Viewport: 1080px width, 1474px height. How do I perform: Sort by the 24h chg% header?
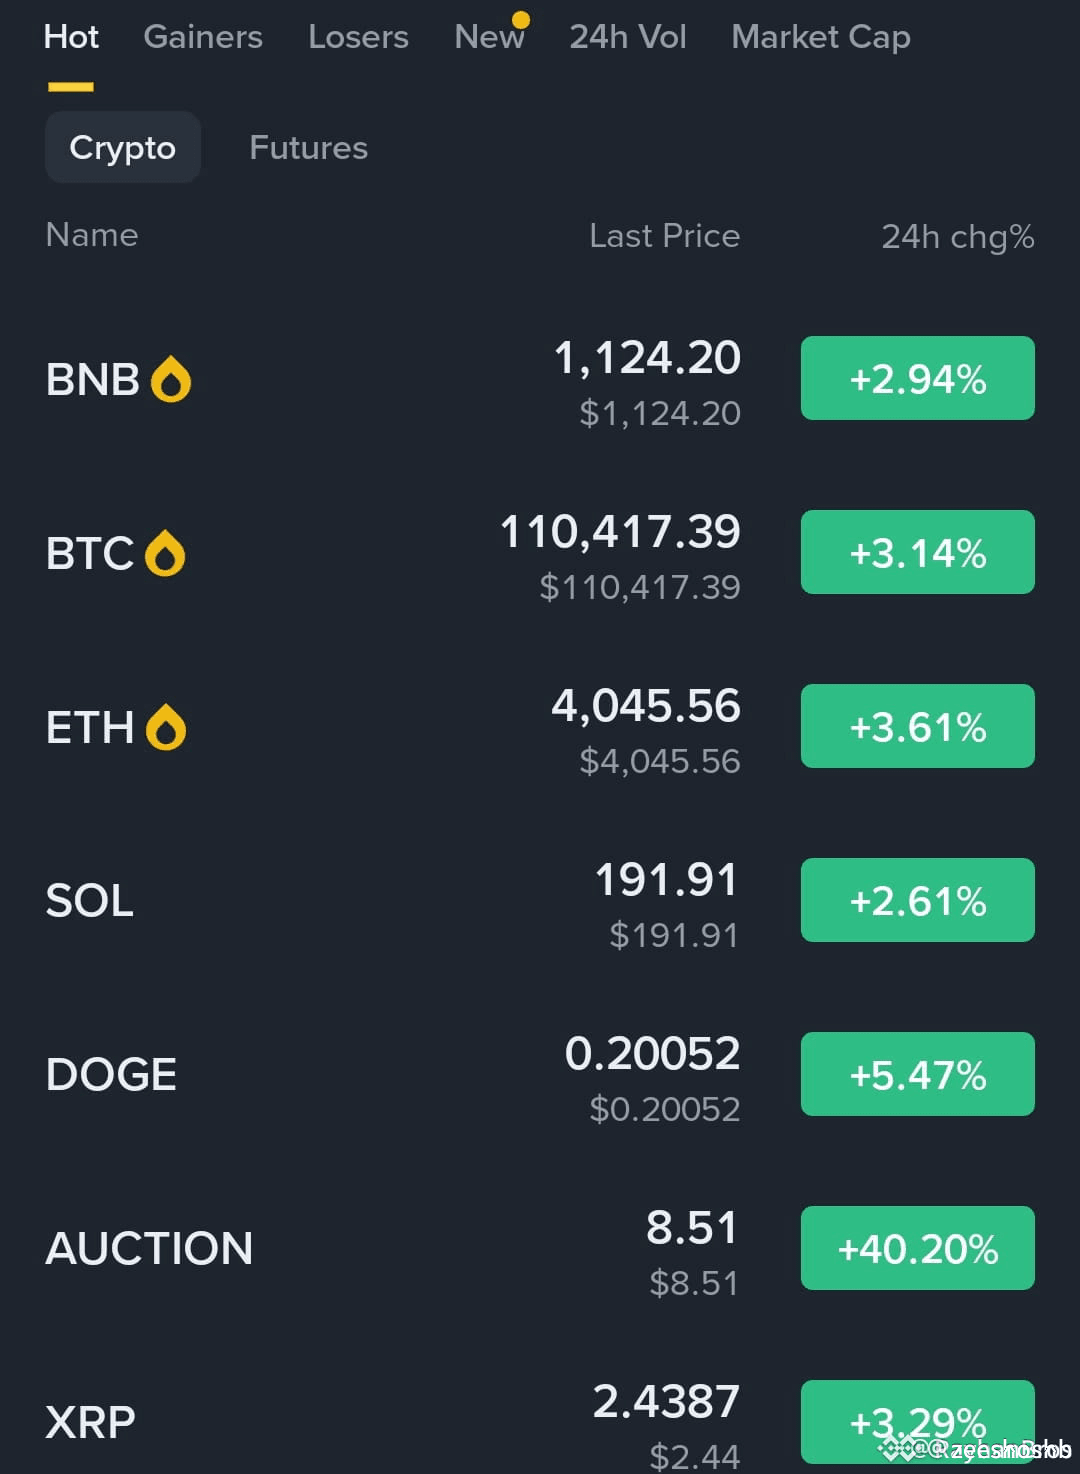click(x=958, y=237)
